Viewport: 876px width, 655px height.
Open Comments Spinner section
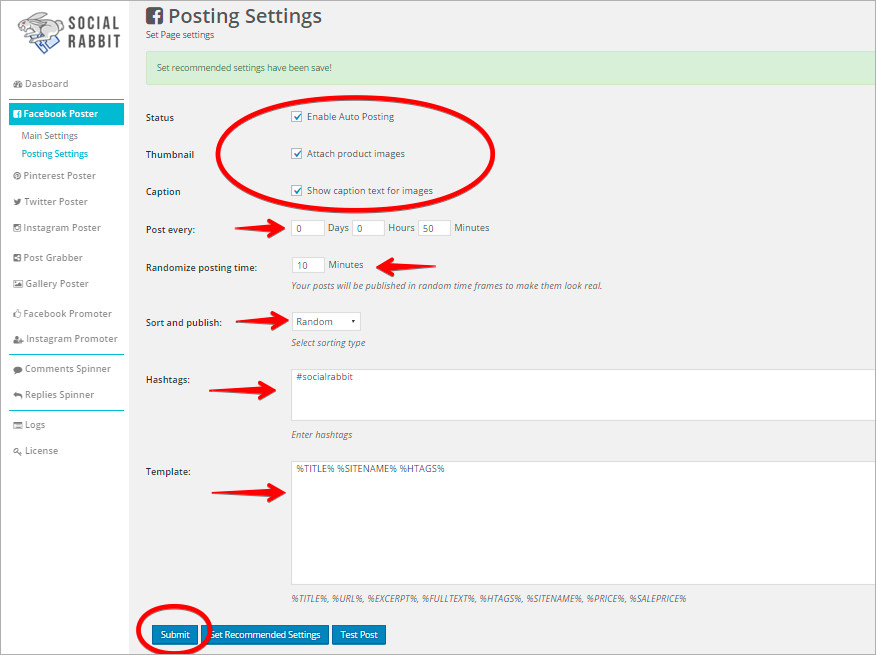tap(62, 369)
